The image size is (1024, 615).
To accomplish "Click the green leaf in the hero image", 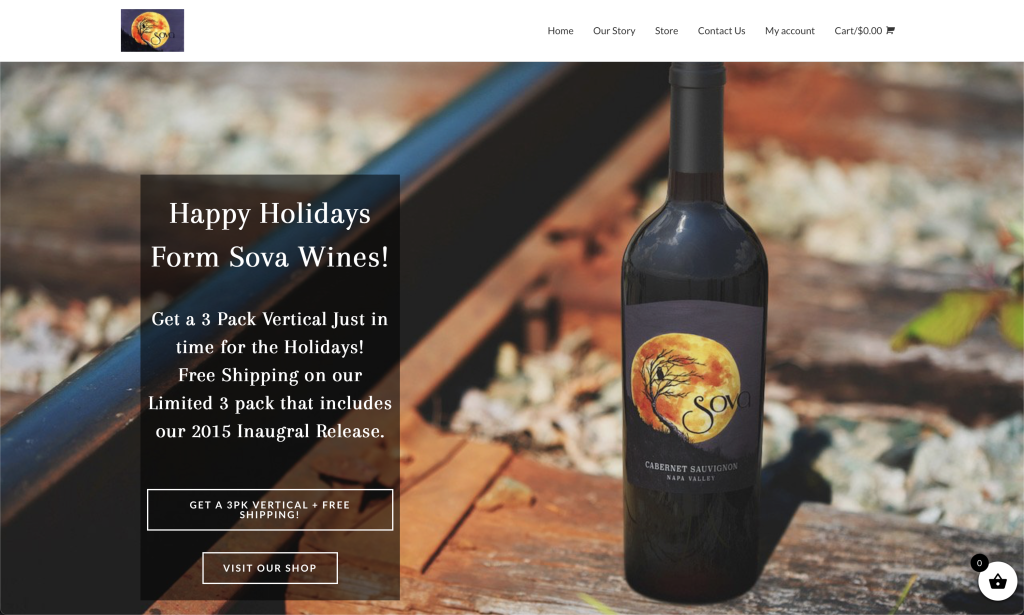I will (x=960, y=317).
